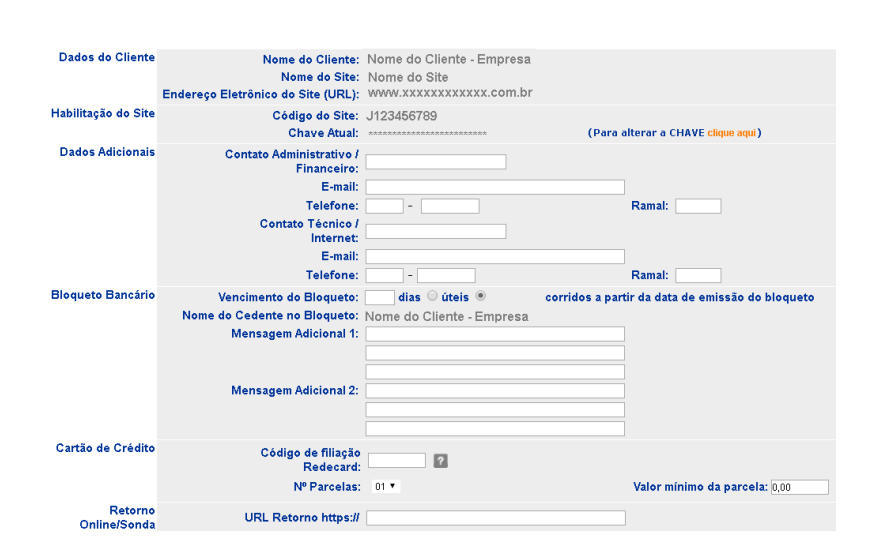The height and width of the screenshot is (560, 888).
Task: Click the 'Dados do Cliente' section heading
Action: [x=107, y=57]
